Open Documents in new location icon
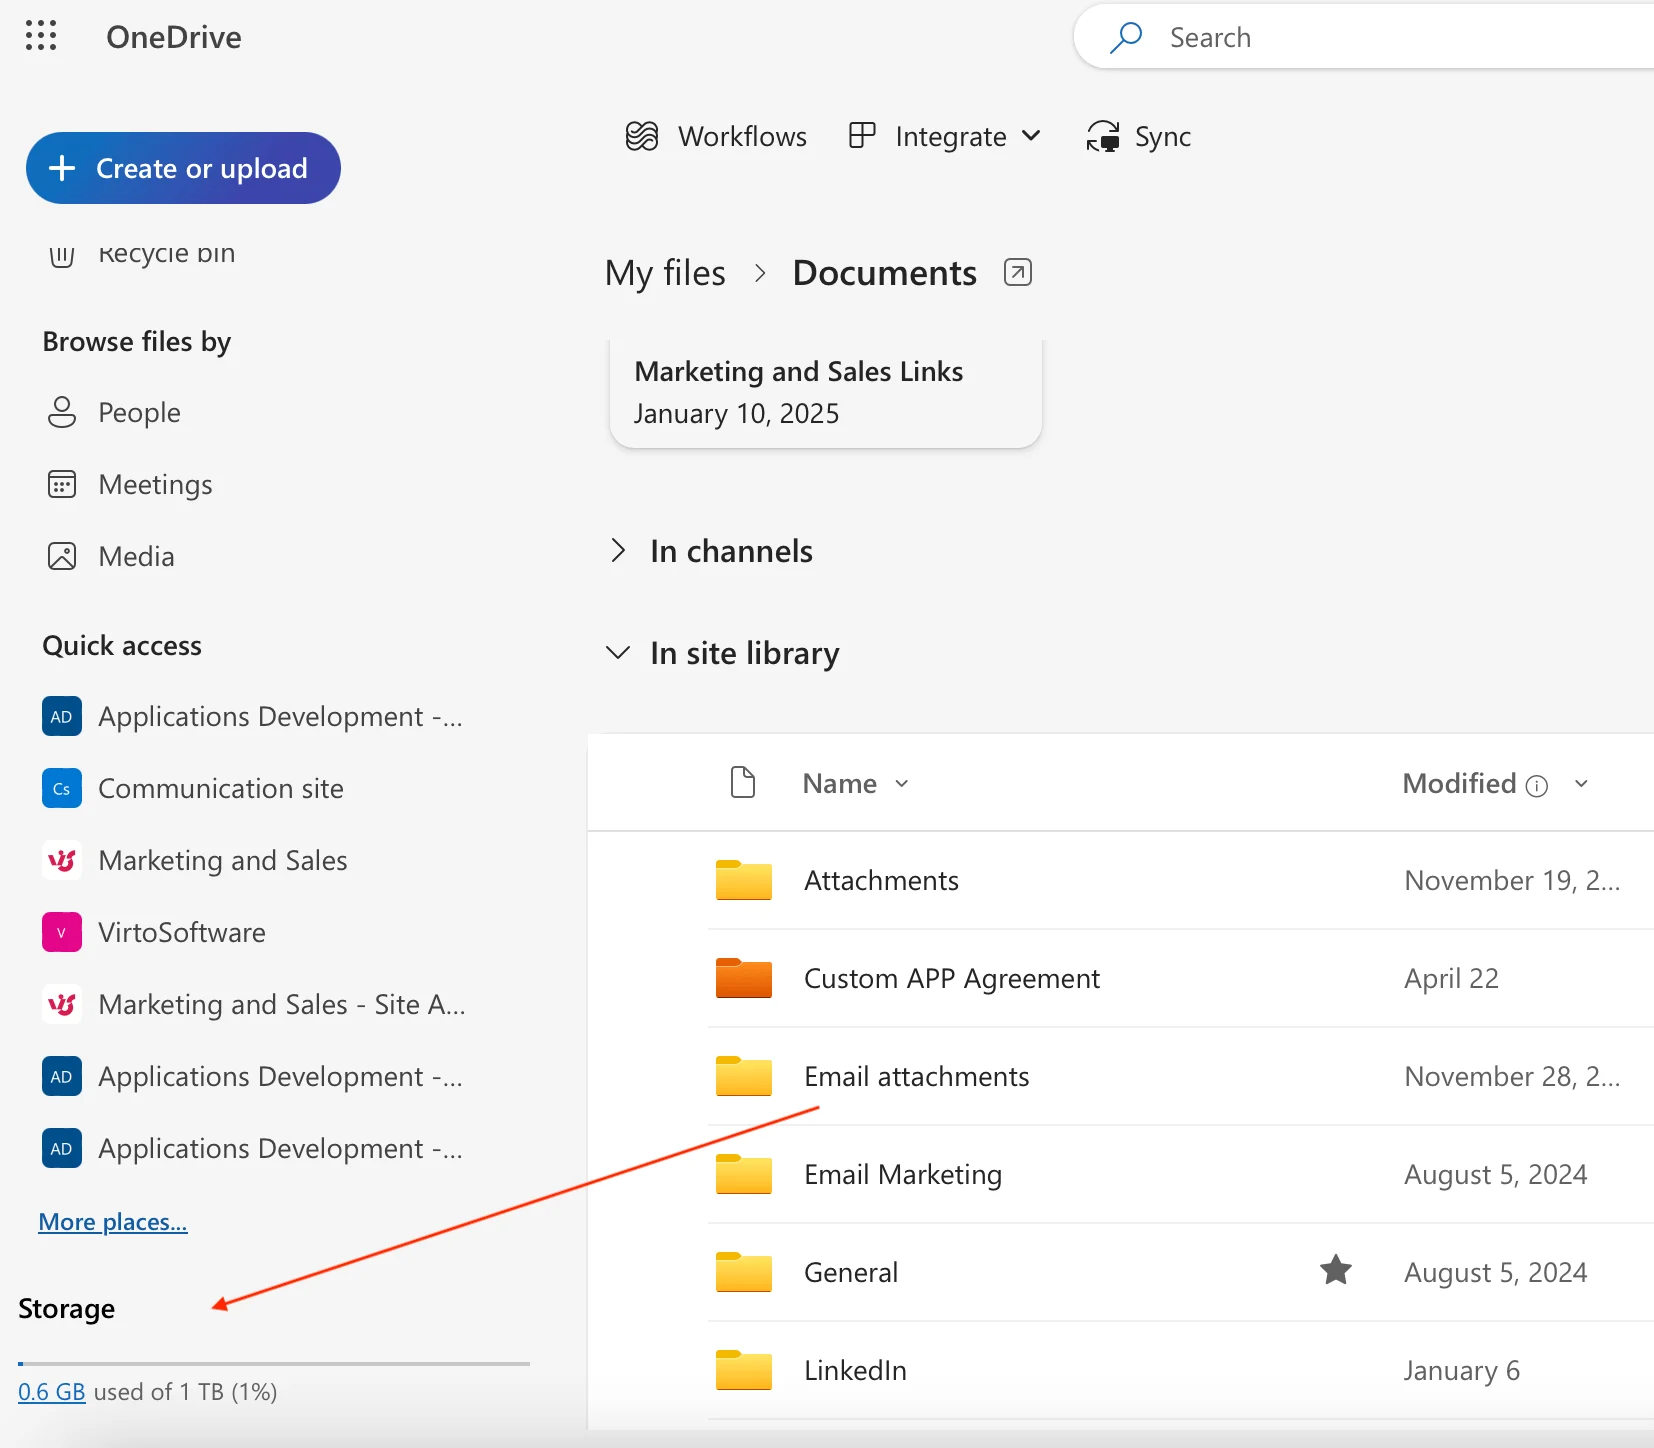1654x1448 pixels. [x=1017, y=272]
